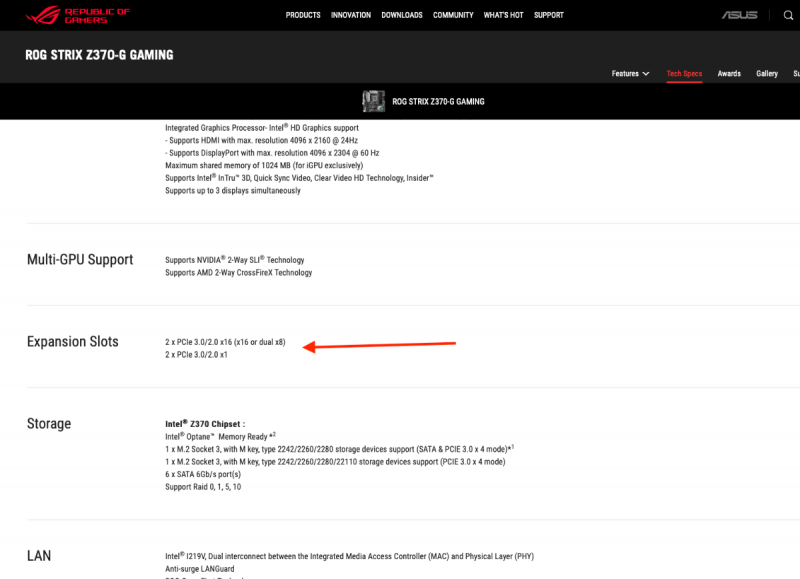Viewport: 800px width, 579px height.
Task: Click 'Support Raid 0, 1, 5, 10' text
Action: point(203,487)
